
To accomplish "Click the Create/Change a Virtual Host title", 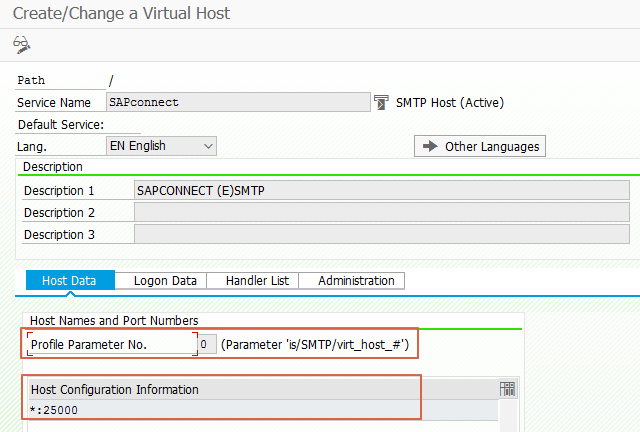I will pyautogui.click(x=121, y=13).
